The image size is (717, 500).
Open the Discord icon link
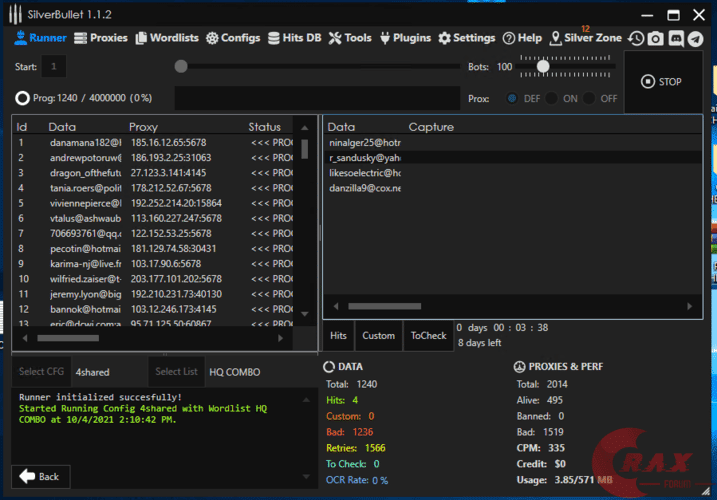click(675, 38)
